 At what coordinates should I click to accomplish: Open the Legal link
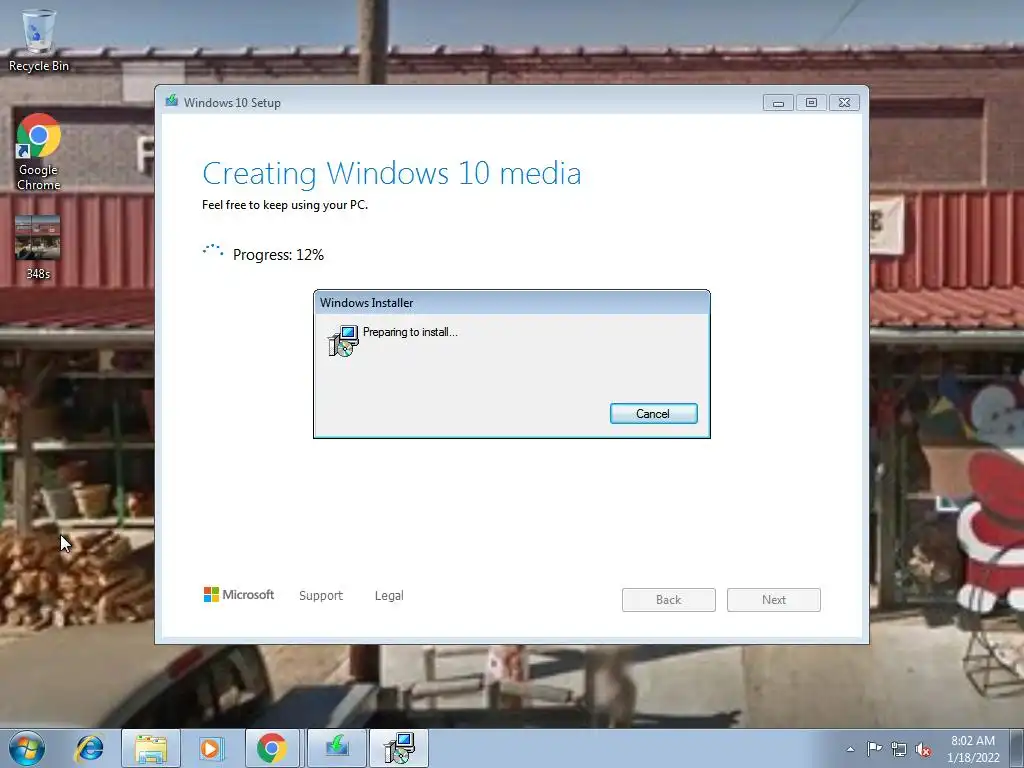pos(389,596)
